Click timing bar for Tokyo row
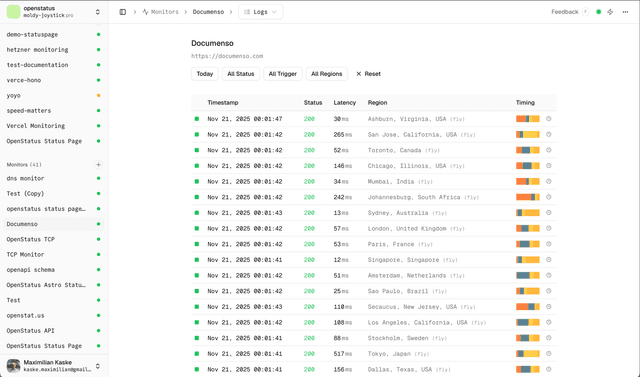The width and height of the screenshot is (640, 377). click(x=528, y=353)
